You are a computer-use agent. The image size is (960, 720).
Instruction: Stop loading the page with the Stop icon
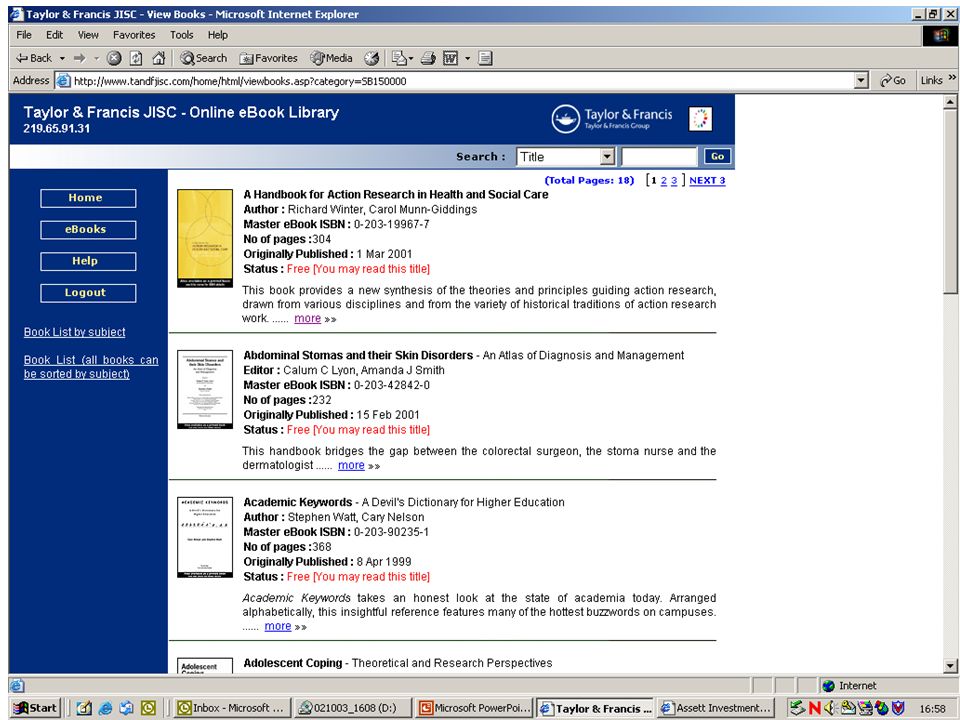pyautogui.click(x=114, y=58)
